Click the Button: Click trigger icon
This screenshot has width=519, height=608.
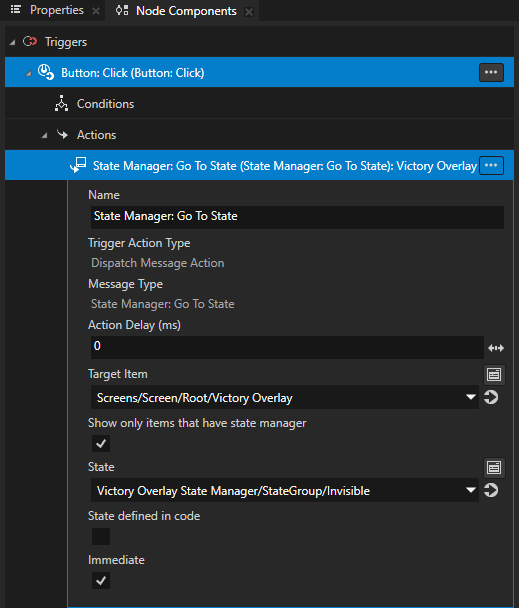[x=46, y=72]
